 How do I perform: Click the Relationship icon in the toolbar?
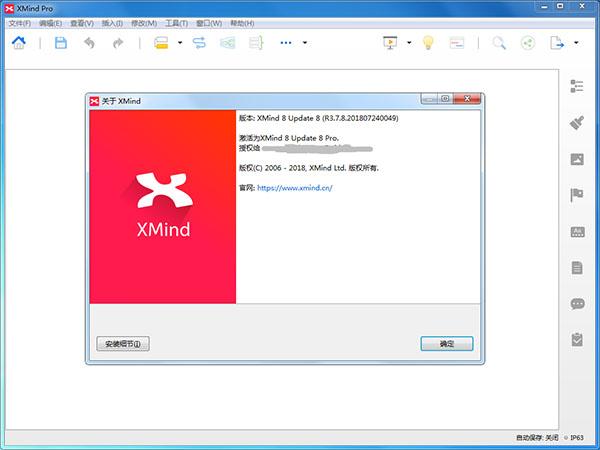click(199, 43)
